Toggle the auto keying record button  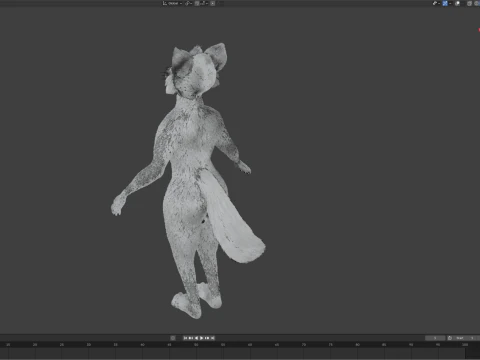[x=173, y=338]
